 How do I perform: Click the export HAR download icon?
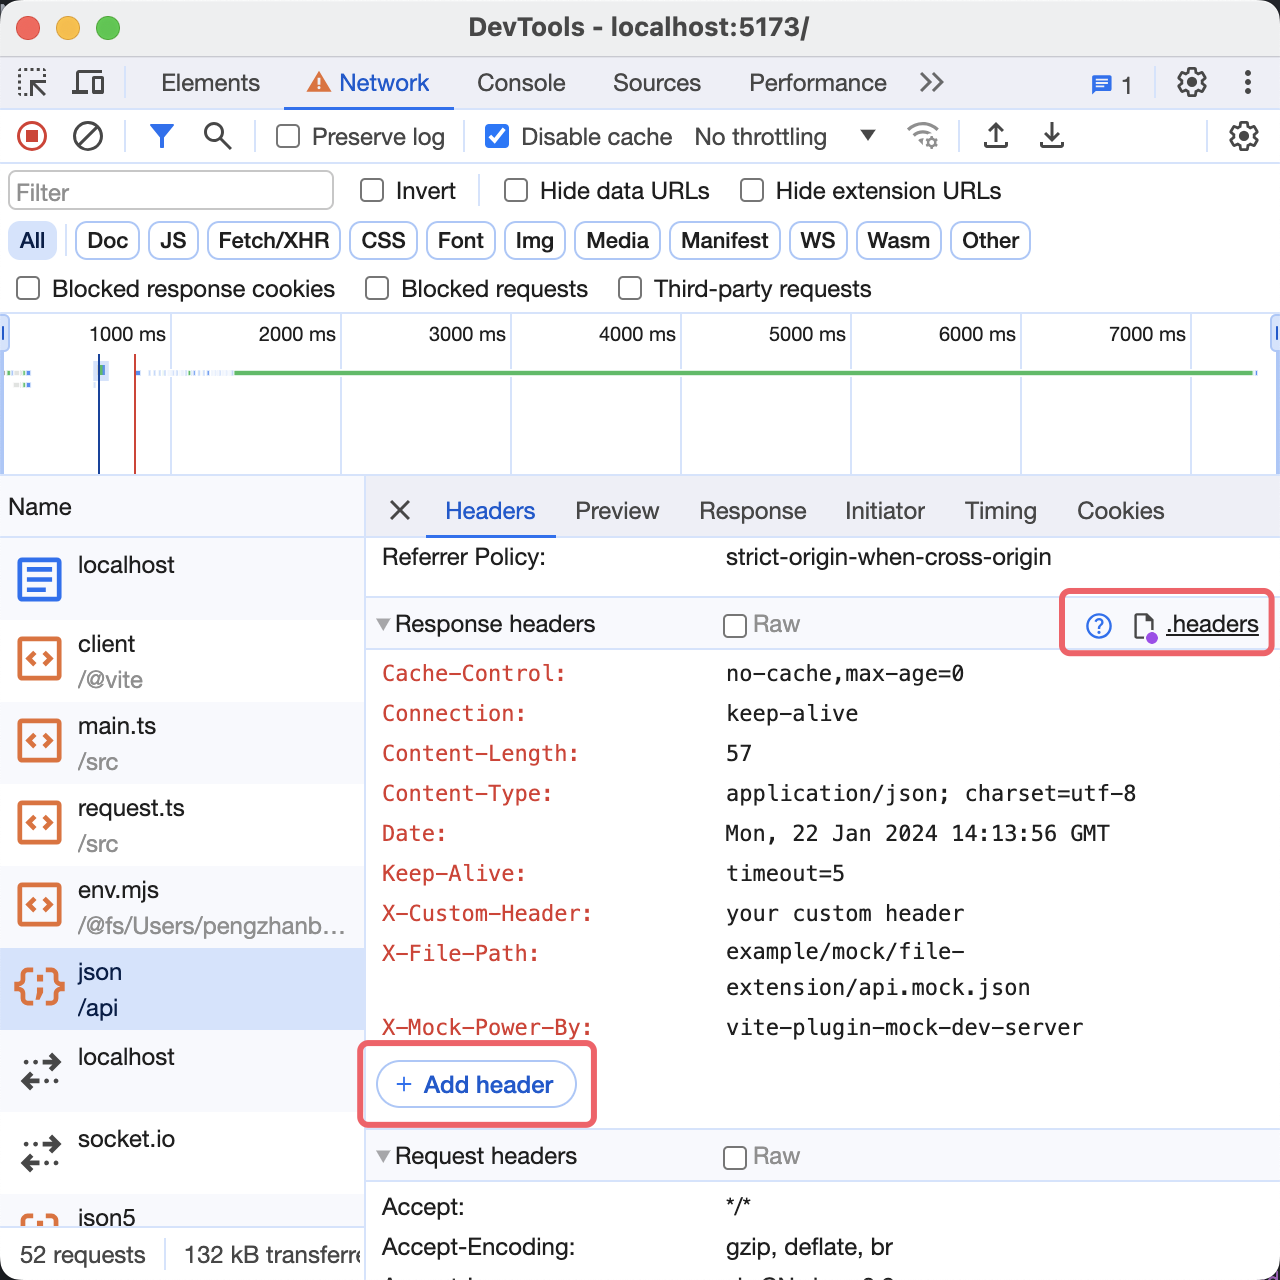point(1051,136)
